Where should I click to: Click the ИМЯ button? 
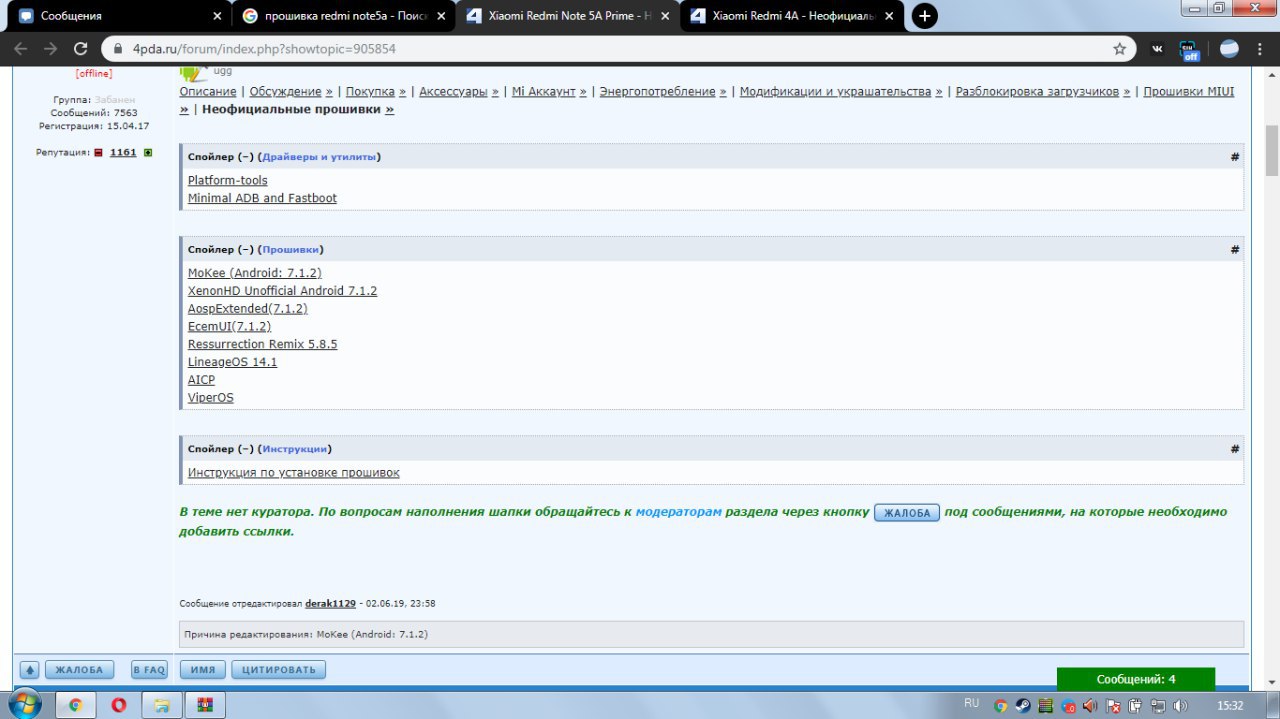(202, 670)
